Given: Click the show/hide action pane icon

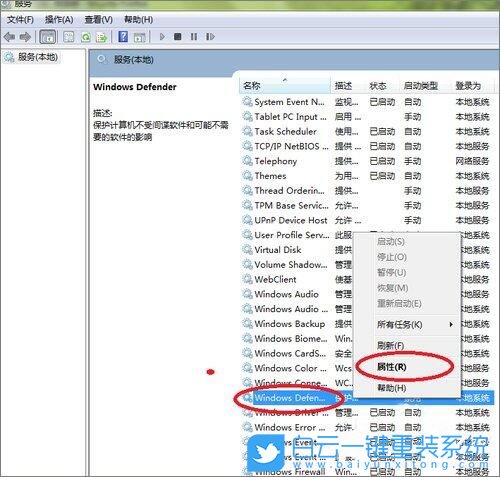Looking at the screenshot, I should pyautogui.click(x=139, y=37).
